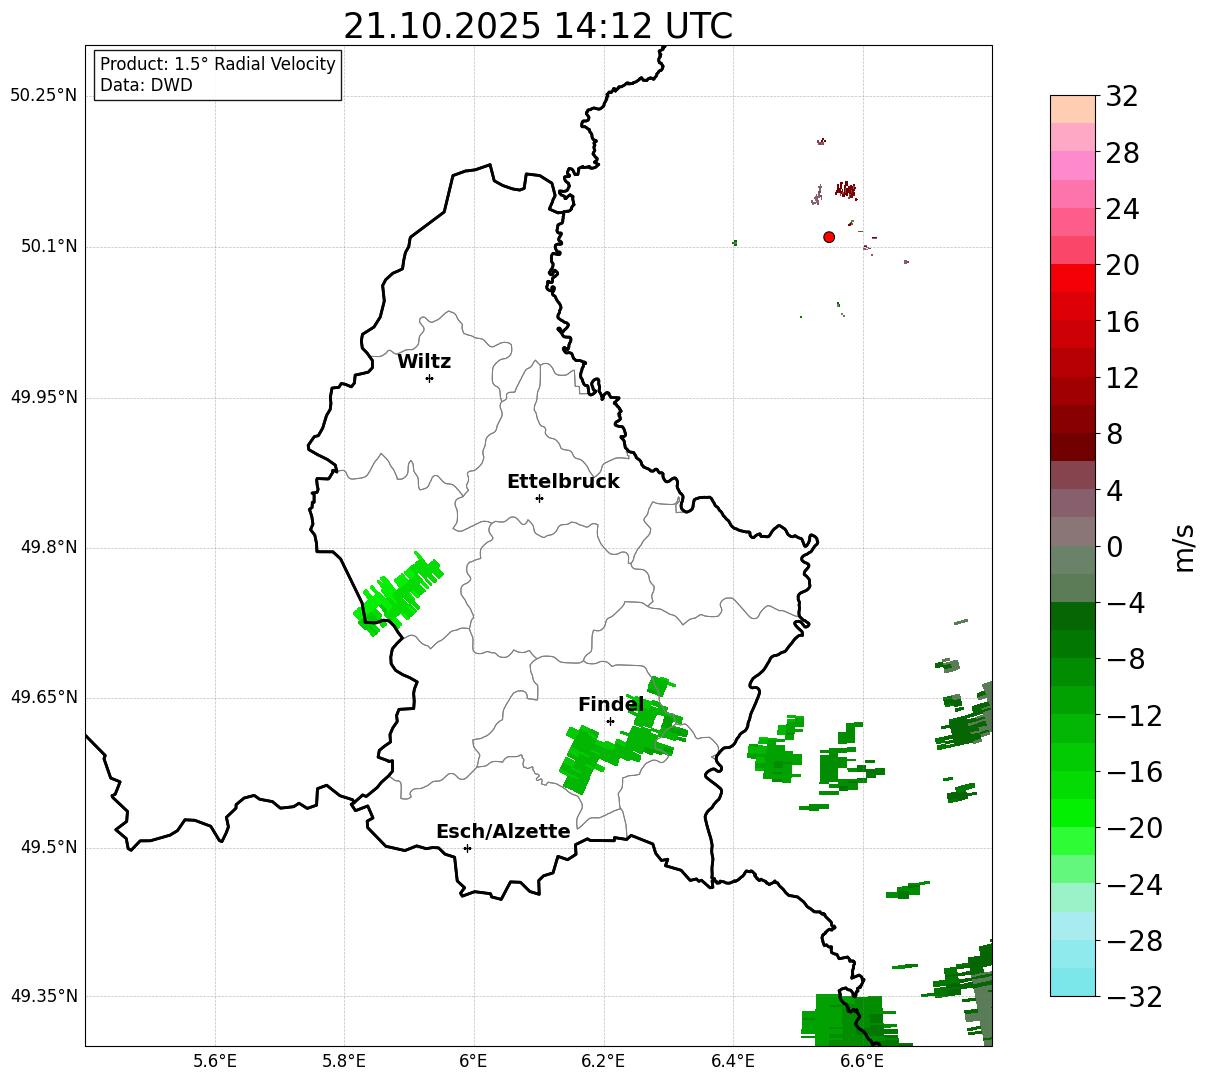Click the title "21.10.2025 14:12 UTC"

pyautogui.click(x=538, y=26)
